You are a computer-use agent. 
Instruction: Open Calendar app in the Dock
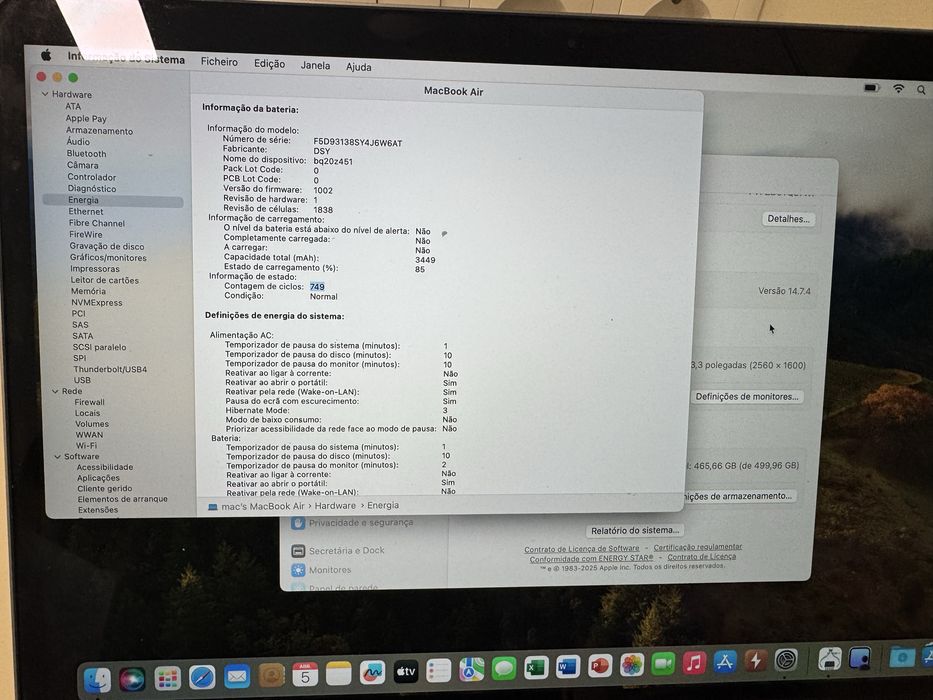[305, 675]
